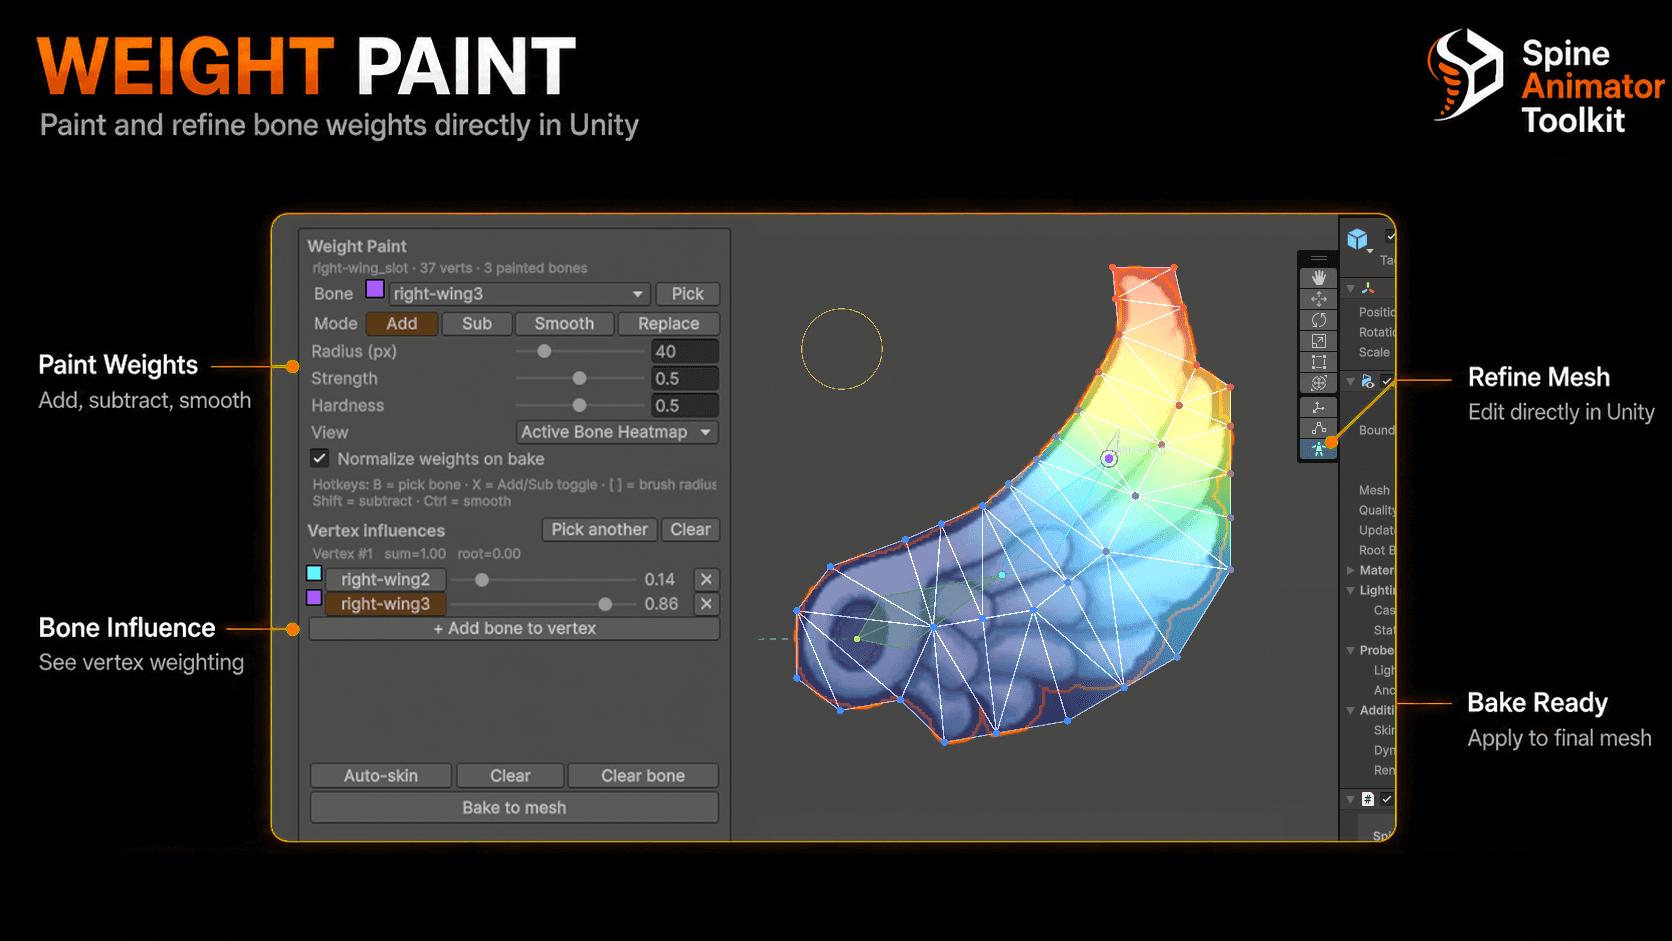Toggle the skinned mesh renderer enabled checkbox

tap(1387, 381)
